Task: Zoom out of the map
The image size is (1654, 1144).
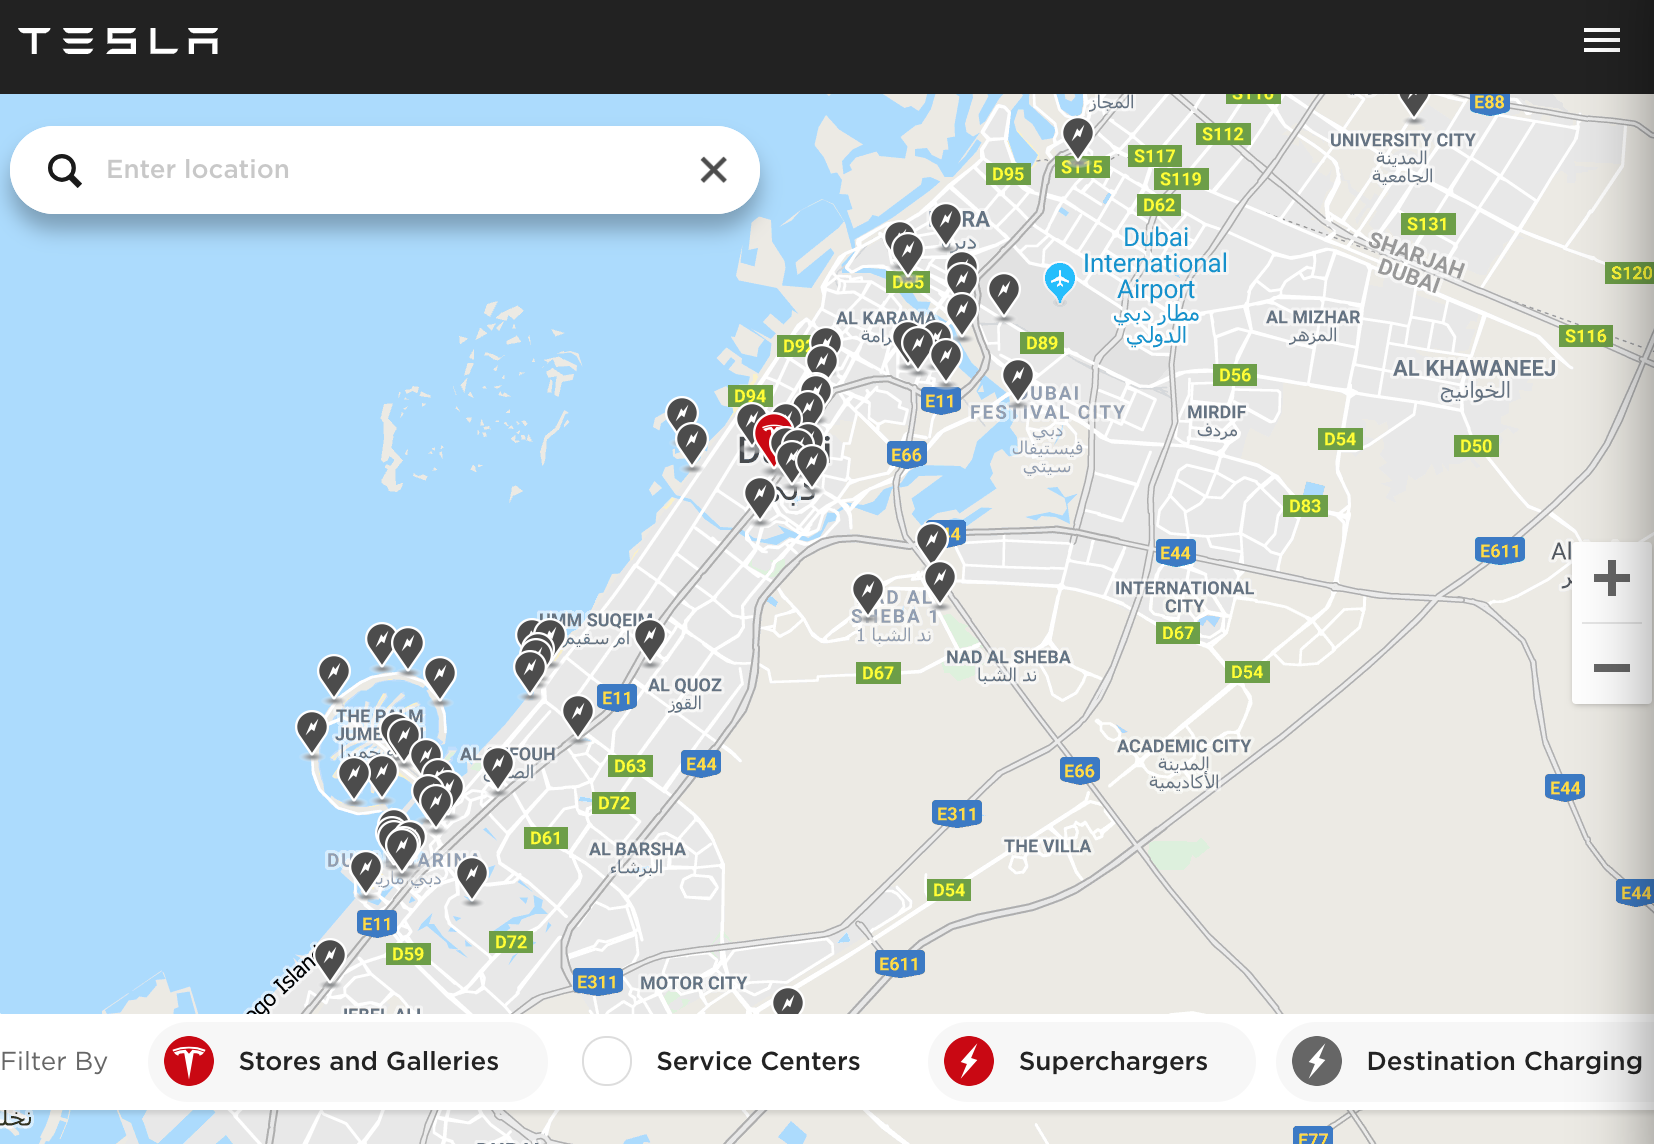Action: [x=1611, y=667]
